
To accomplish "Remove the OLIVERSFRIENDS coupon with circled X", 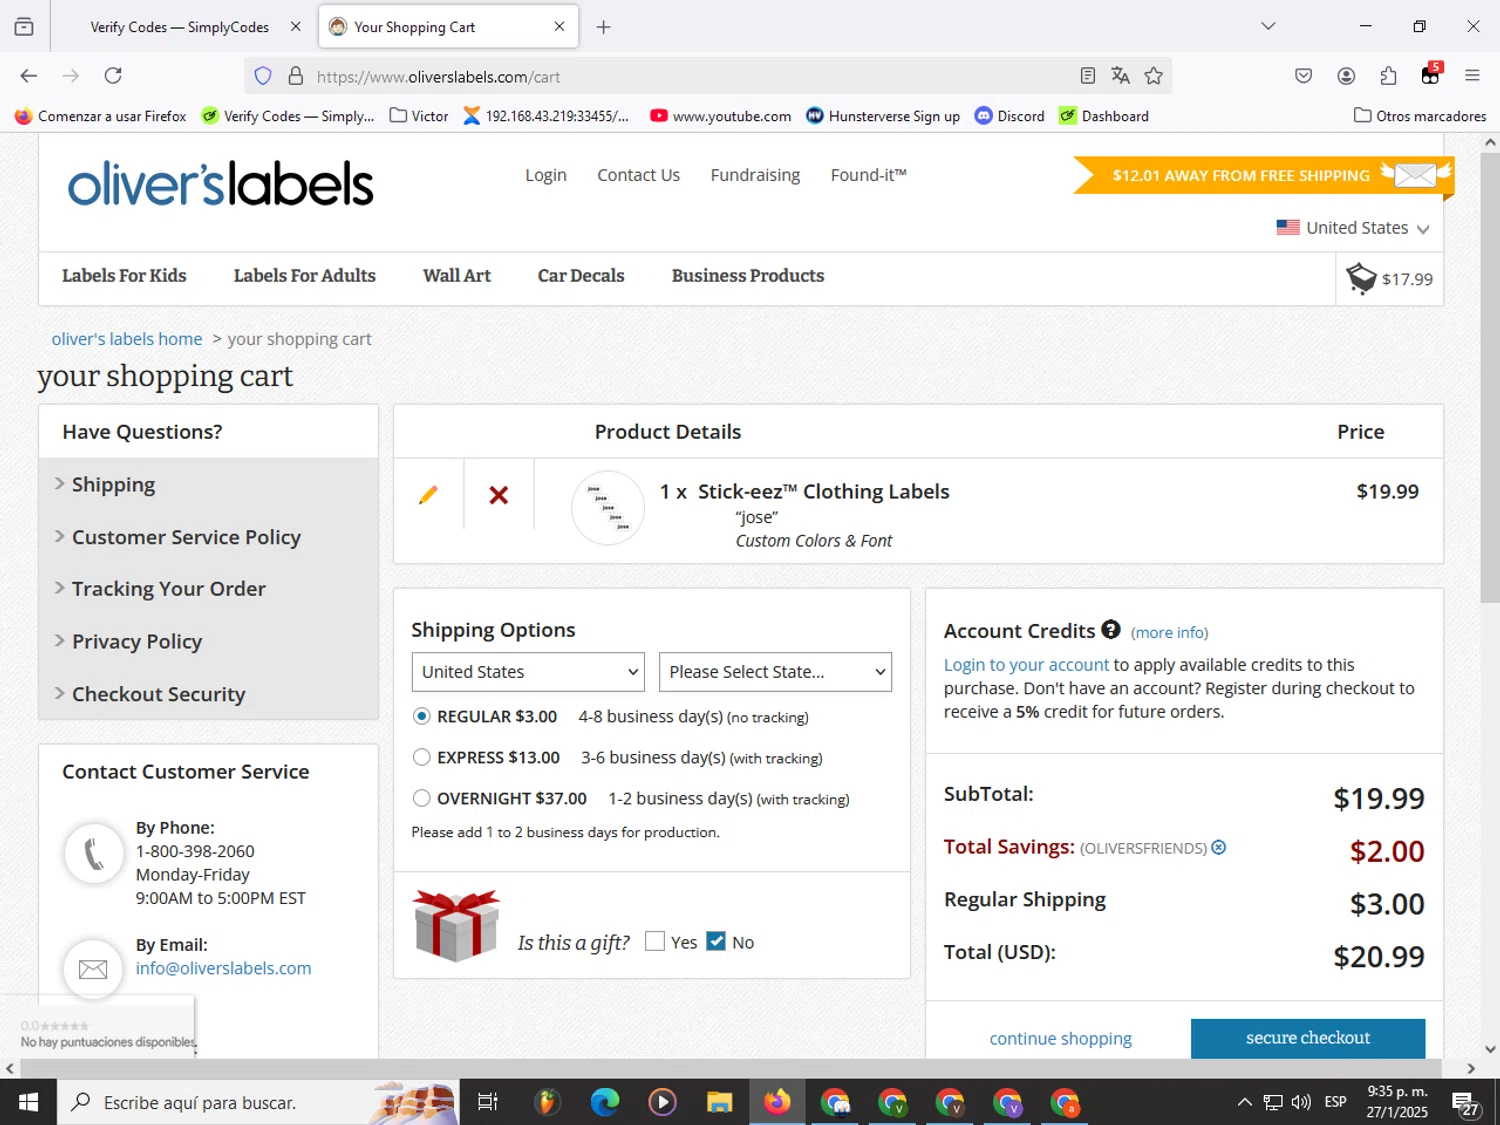I will tap(1219, 847).
